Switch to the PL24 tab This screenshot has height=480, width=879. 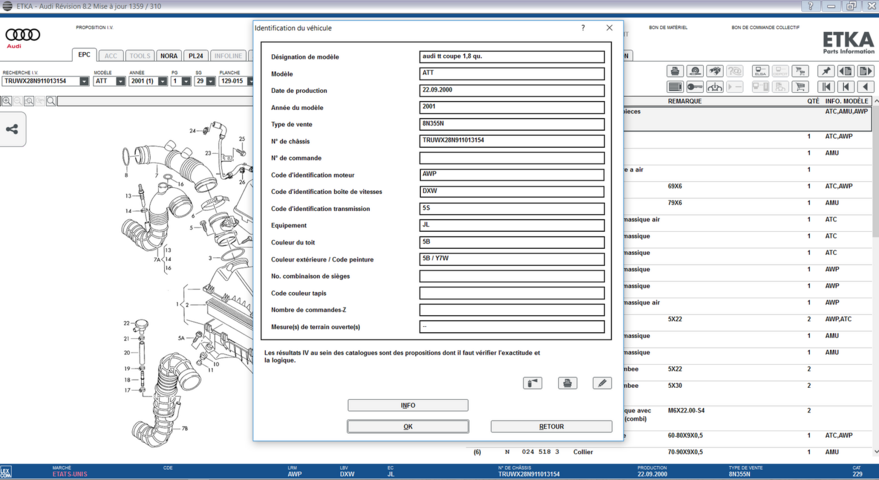coord(196,56)
